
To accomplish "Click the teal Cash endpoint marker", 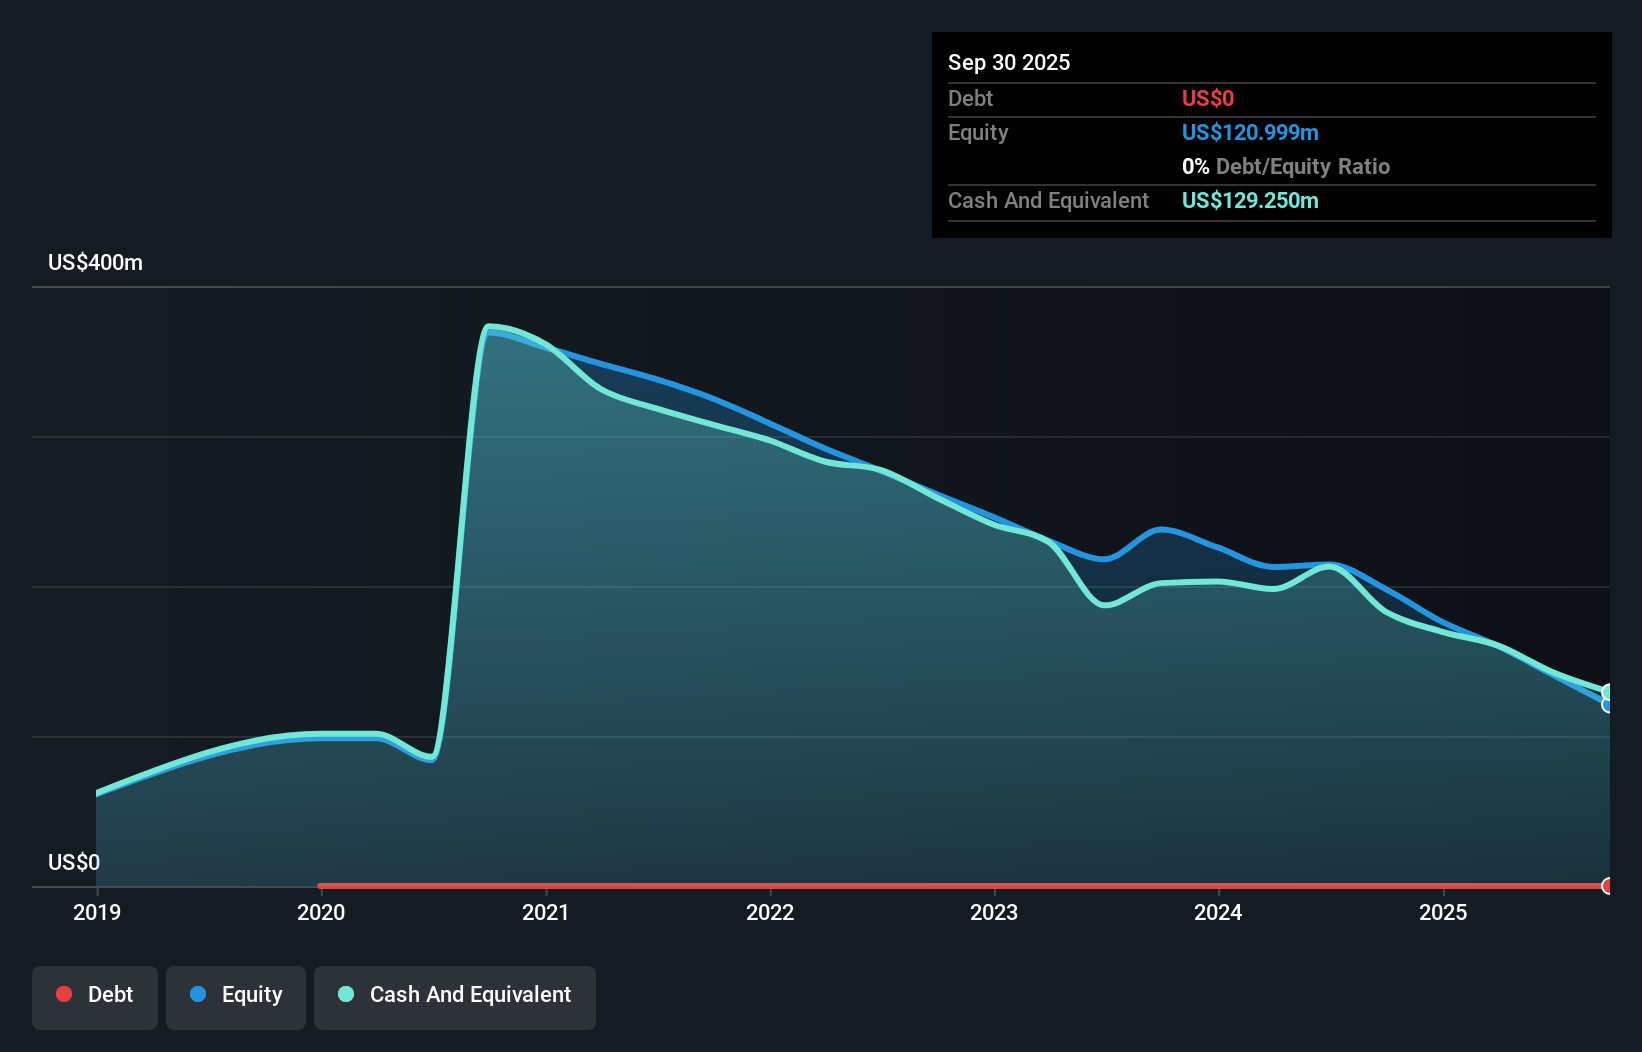I will 1608,692.
